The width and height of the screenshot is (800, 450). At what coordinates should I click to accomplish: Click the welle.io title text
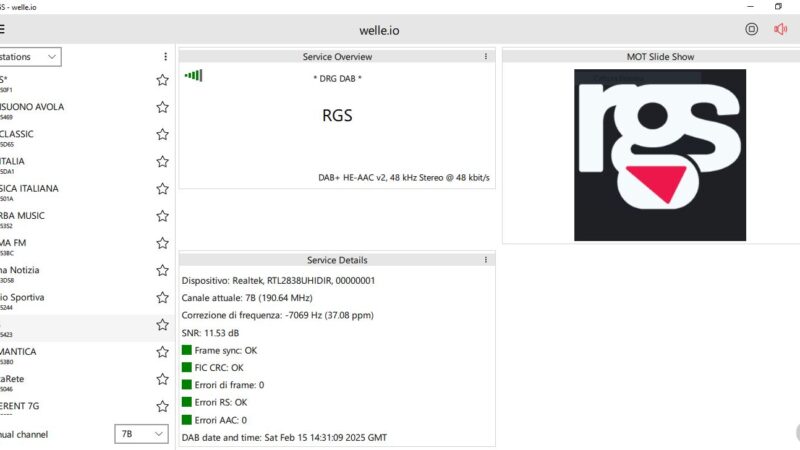[379, 31]
